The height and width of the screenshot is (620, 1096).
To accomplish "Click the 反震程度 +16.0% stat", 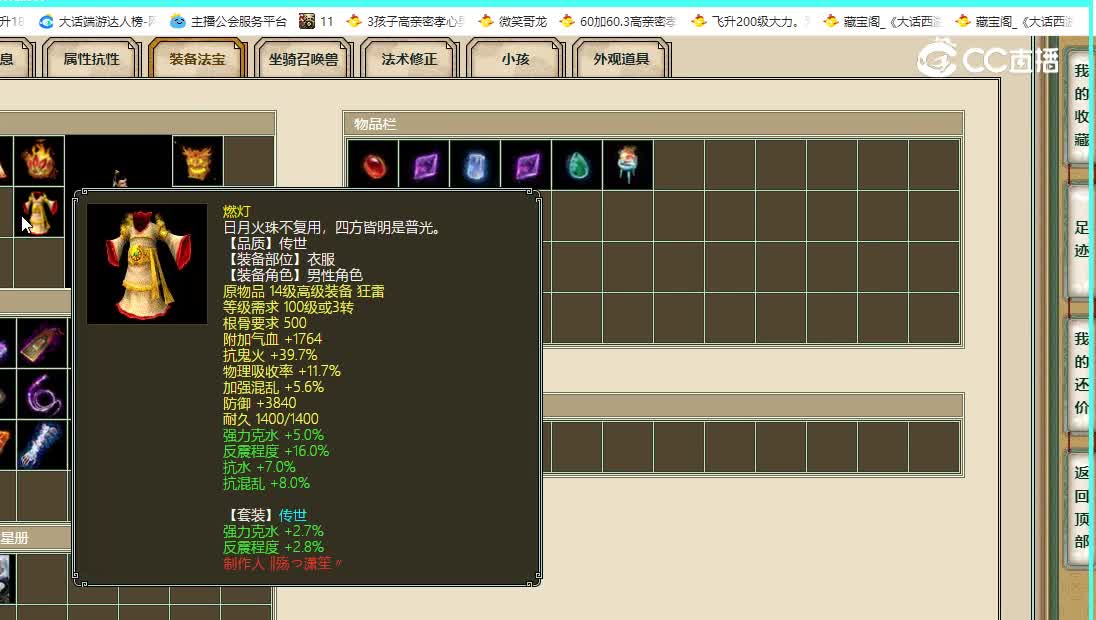I will (276, 452).
